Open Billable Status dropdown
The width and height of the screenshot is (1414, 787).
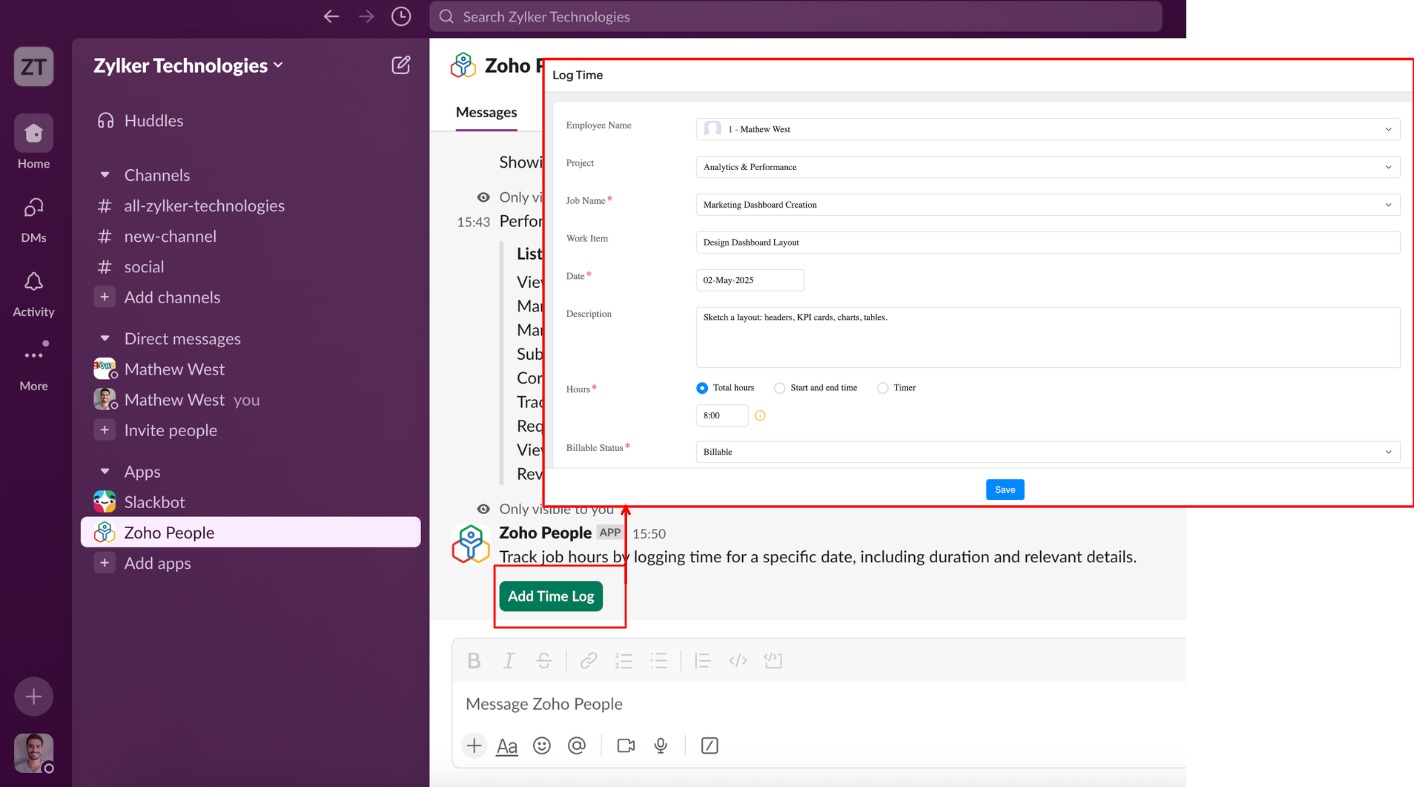click(1048, 452)
